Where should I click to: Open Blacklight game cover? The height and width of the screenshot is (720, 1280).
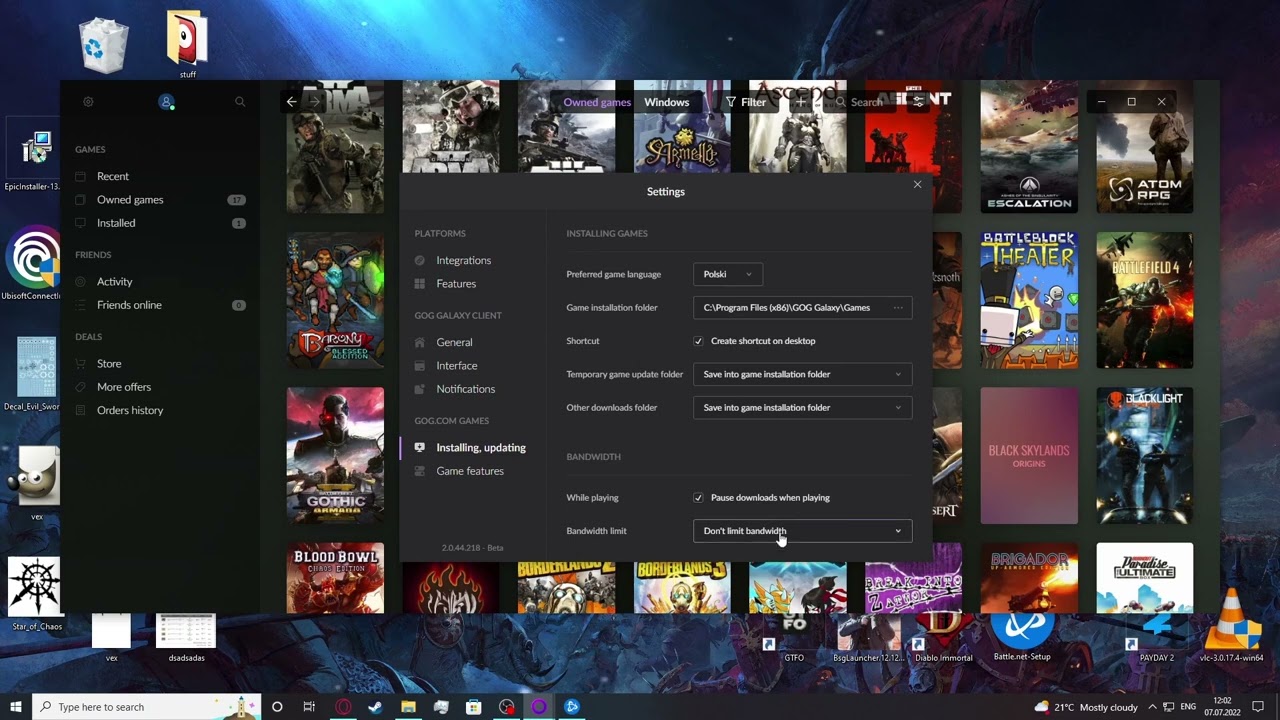1145,455
